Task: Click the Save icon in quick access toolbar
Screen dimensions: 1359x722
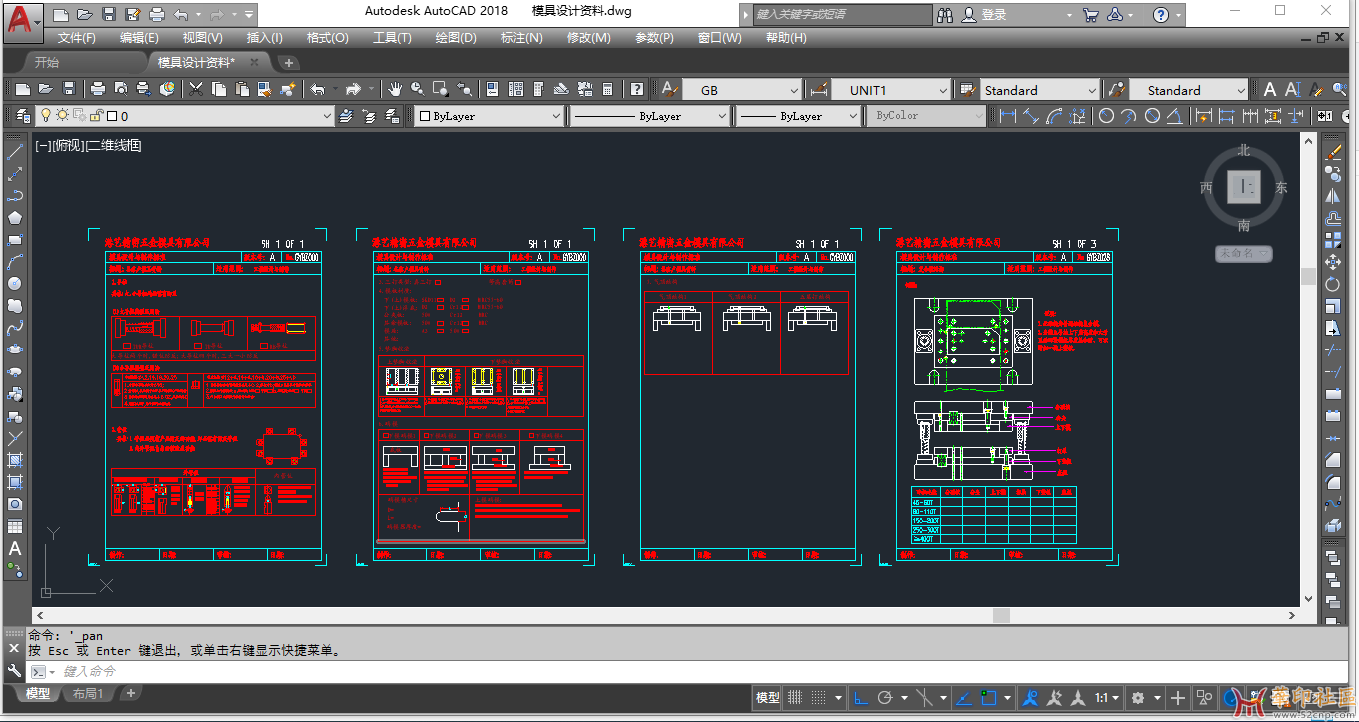Action: 110,15
